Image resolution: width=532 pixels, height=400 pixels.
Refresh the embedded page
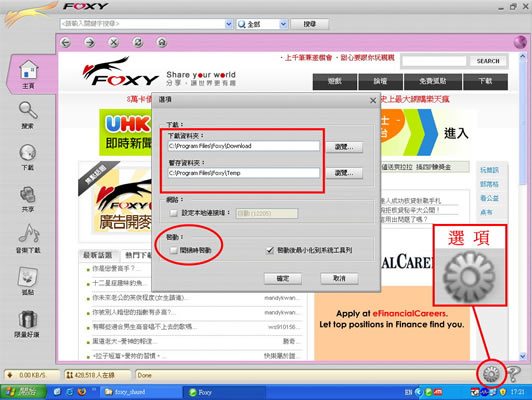tap(138, 43)
